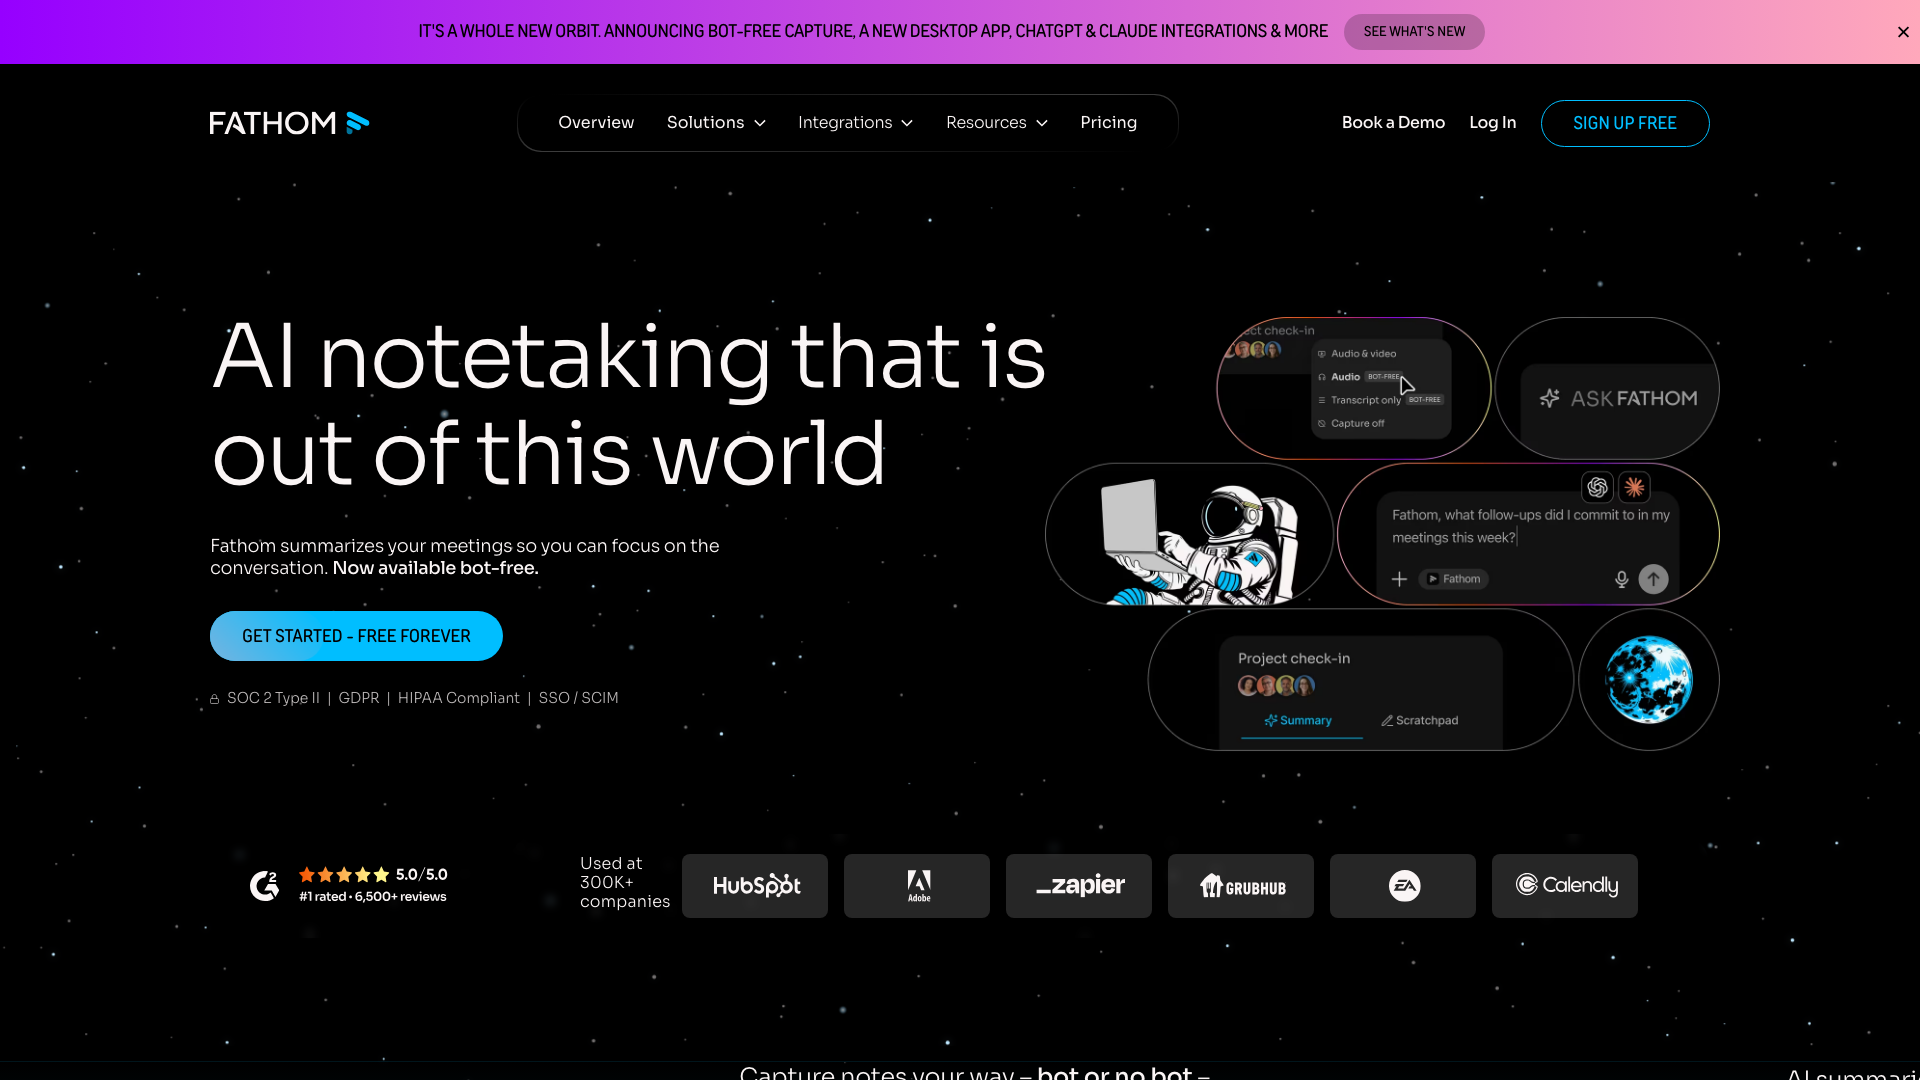
Task: Click the Adobe logo tile
Action: click(x=917, y=886)
